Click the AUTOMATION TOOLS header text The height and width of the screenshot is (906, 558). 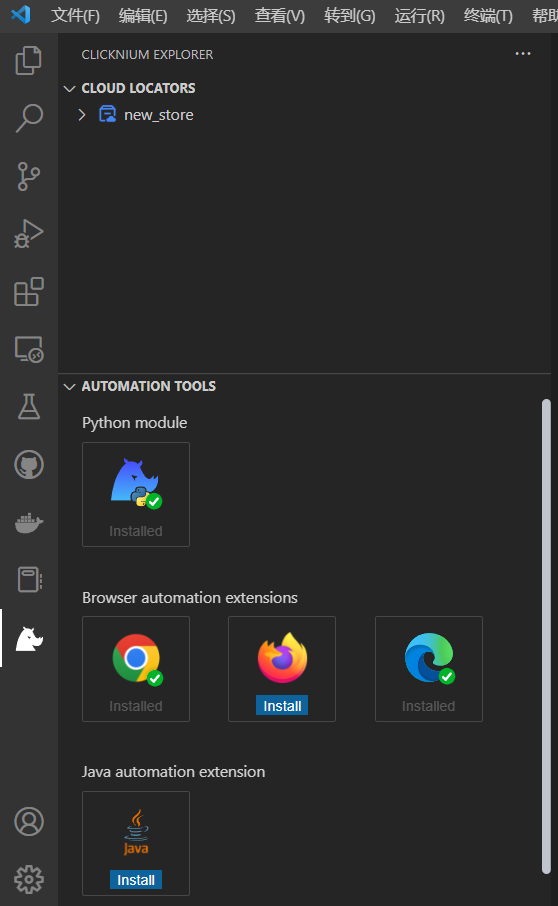click(148, 387)
